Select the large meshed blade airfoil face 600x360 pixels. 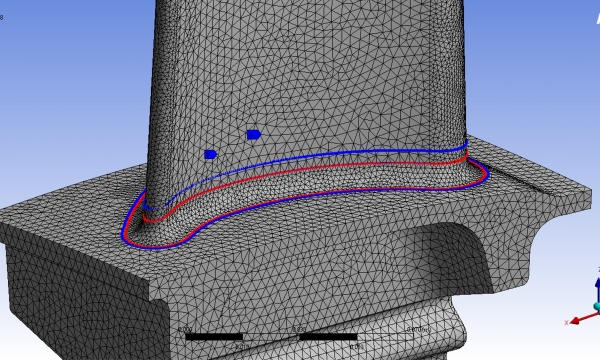click(x=306, y=77)
